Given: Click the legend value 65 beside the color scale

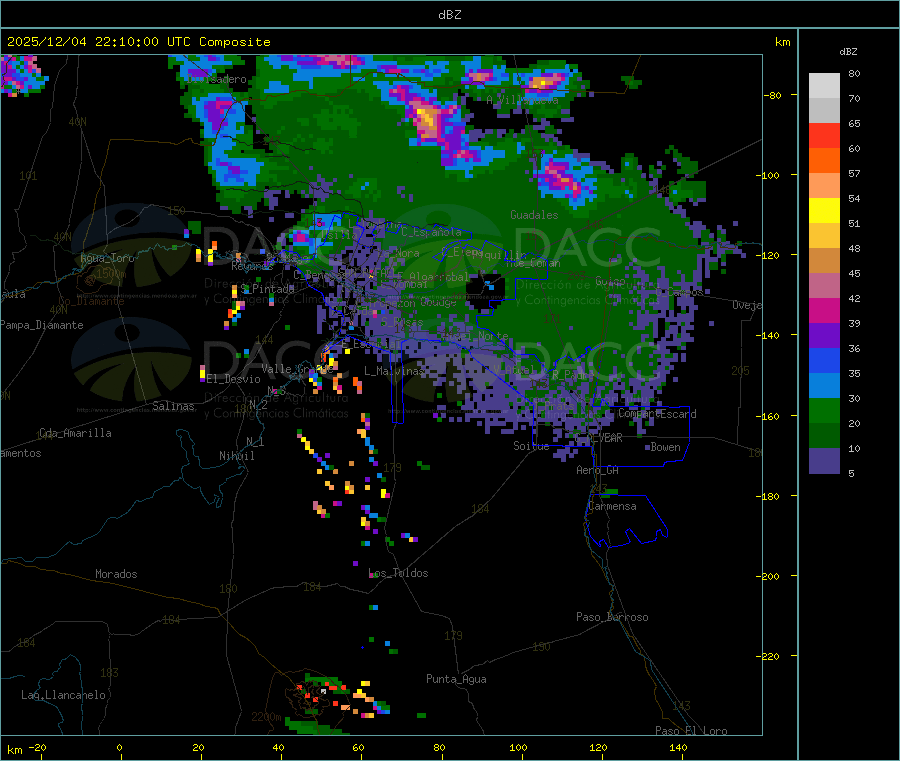Looking at the screenshot, I should coord(854,123).
